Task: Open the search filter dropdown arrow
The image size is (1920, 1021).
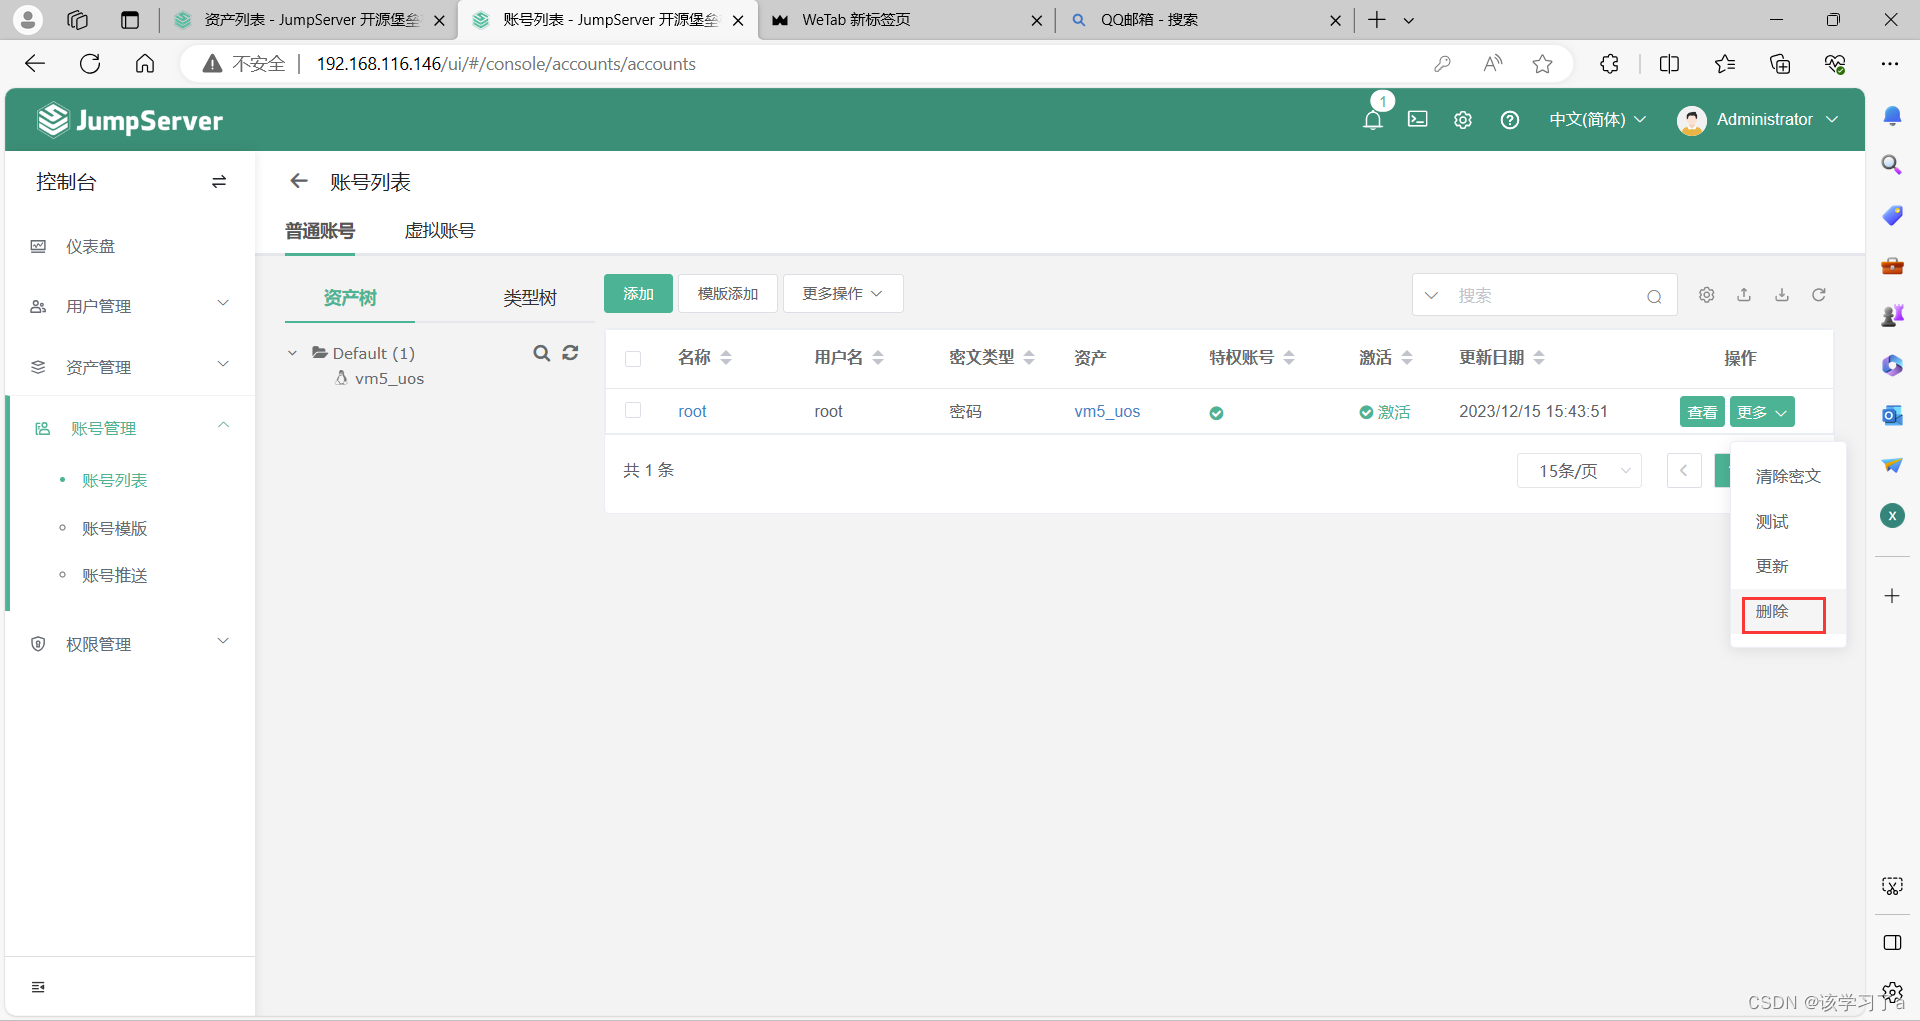Action: [1431, 296]
